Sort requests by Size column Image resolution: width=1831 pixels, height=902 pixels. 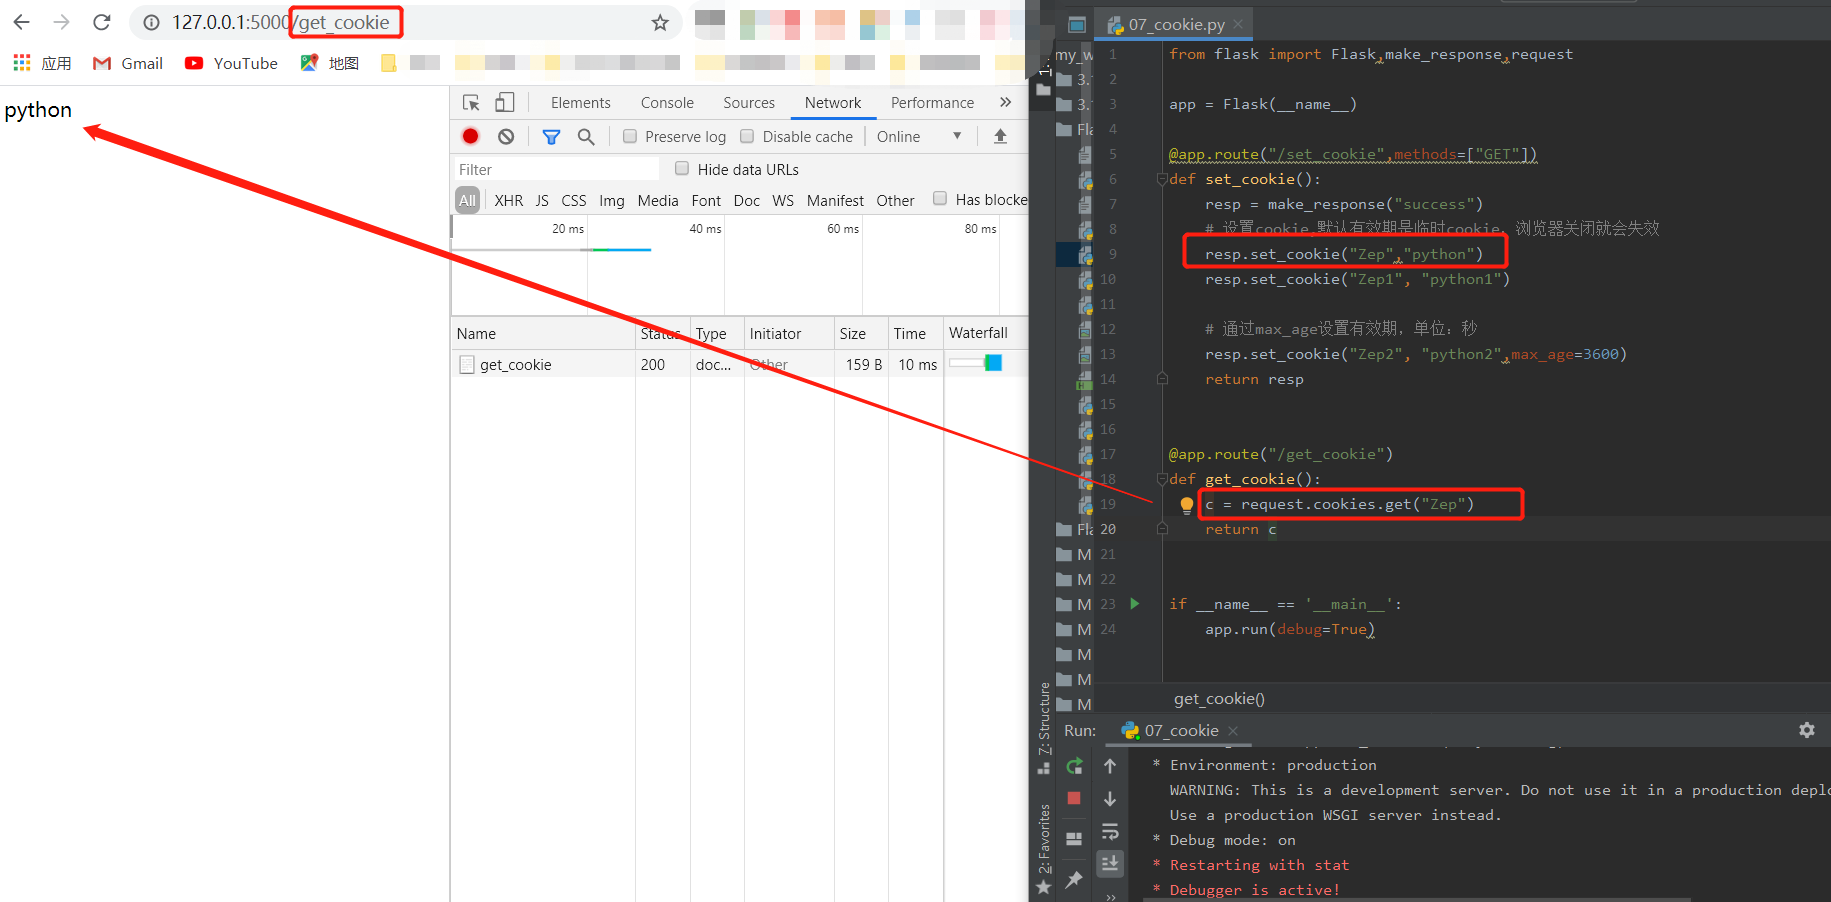pyautogui.click(x=861, y=333)
